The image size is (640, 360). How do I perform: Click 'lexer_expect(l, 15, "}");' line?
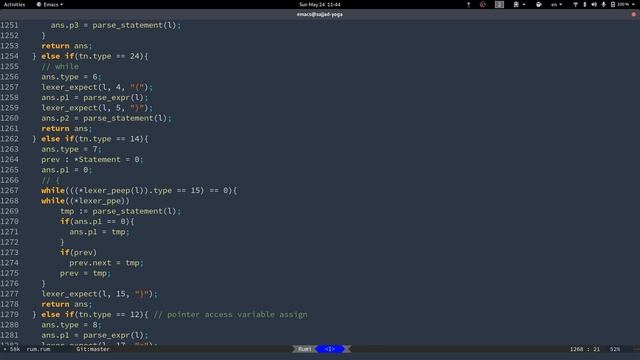[x=99, y=294]
